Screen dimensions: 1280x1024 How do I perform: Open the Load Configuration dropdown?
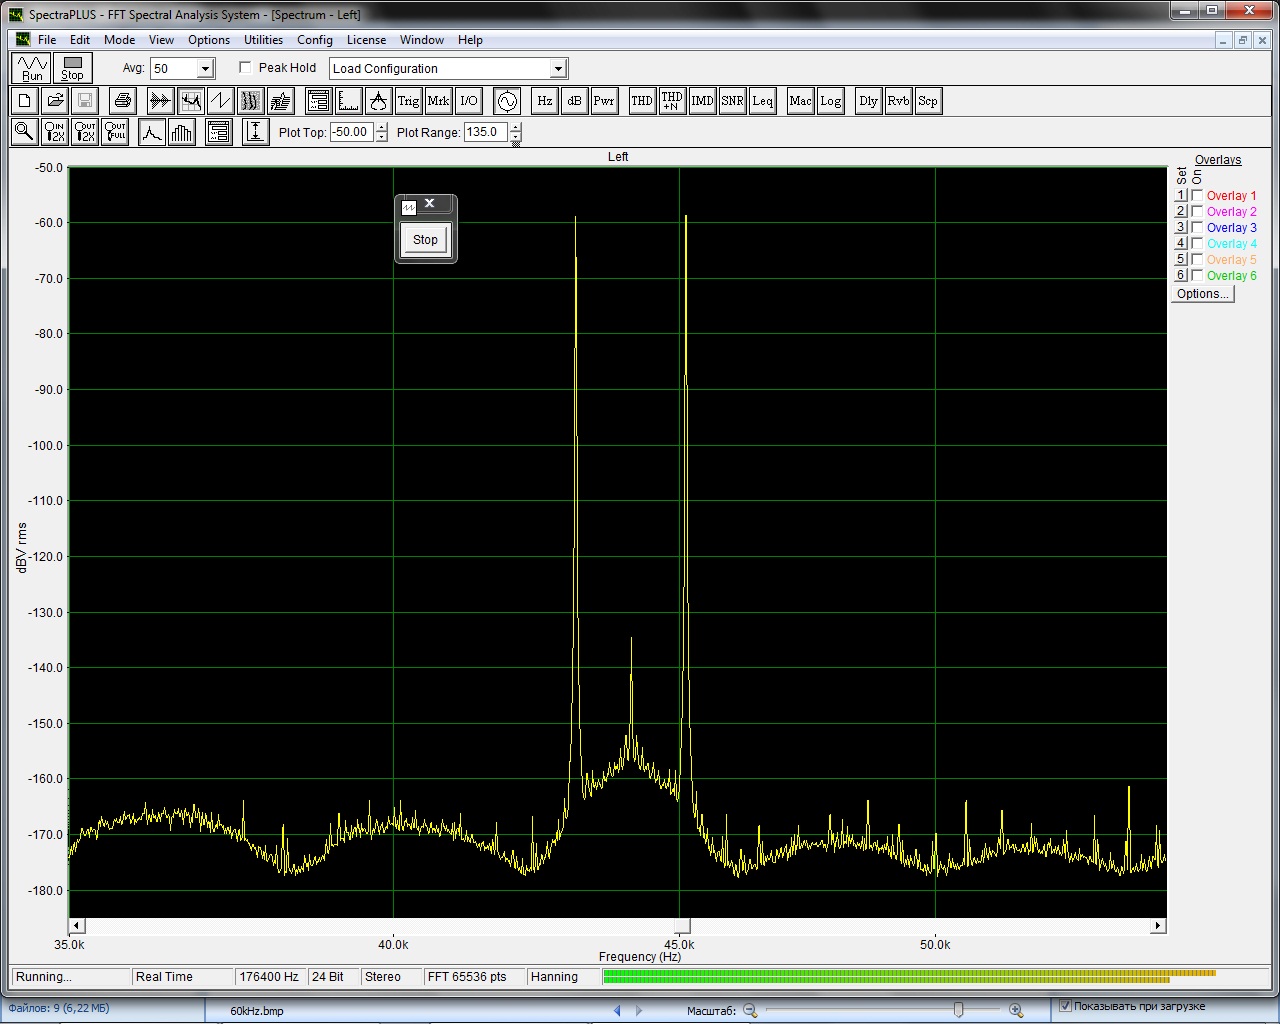pos(558,69)
